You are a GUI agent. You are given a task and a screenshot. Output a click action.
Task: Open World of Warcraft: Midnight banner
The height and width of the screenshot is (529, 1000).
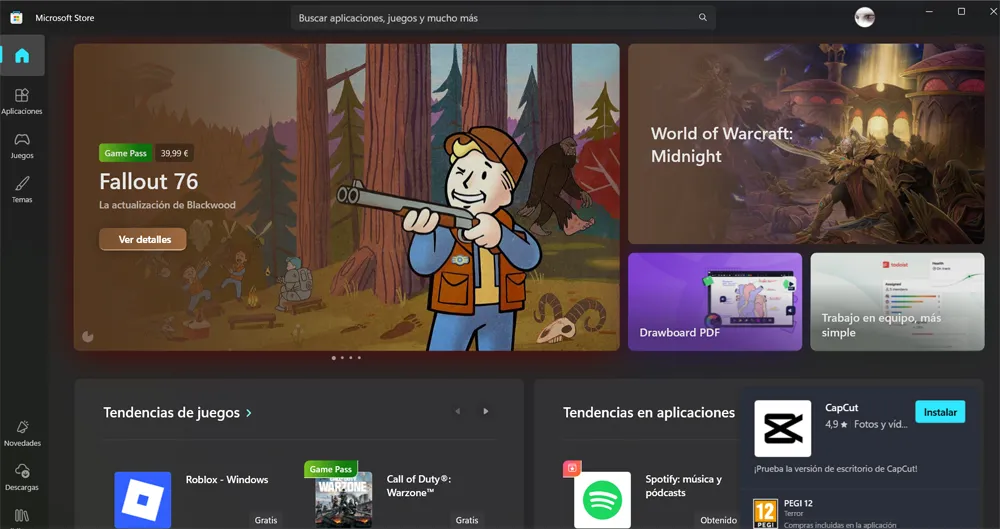[806, 144]
